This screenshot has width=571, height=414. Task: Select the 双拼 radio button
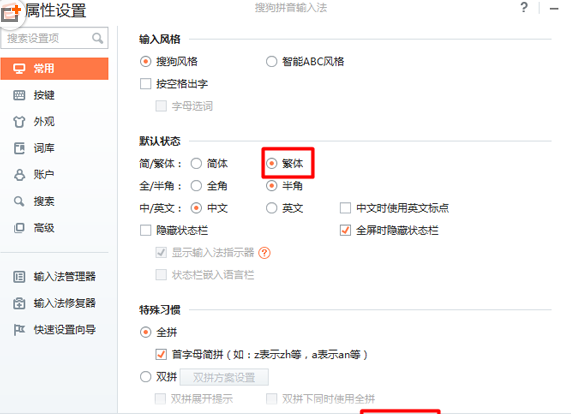point(146,376)
